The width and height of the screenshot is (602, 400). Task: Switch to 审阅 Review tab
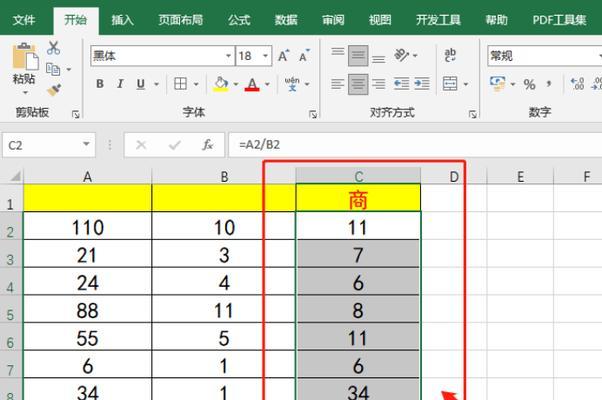(333, 20)
